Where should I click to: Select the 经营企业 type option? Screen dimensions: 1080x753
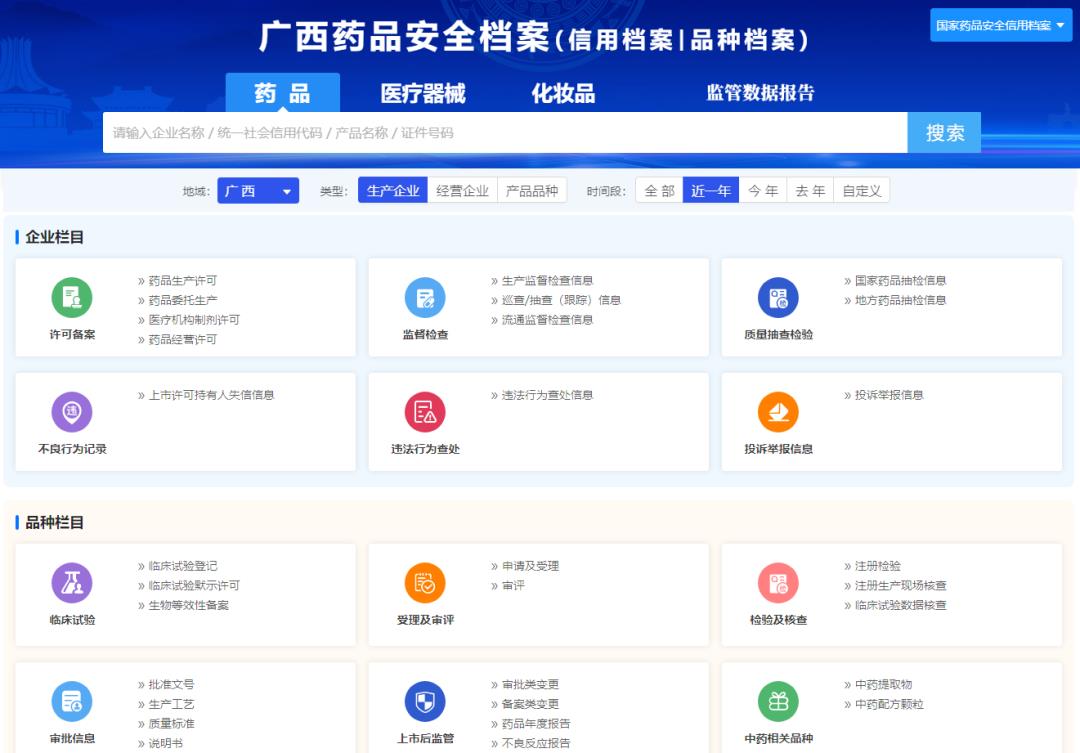[462, 191]
